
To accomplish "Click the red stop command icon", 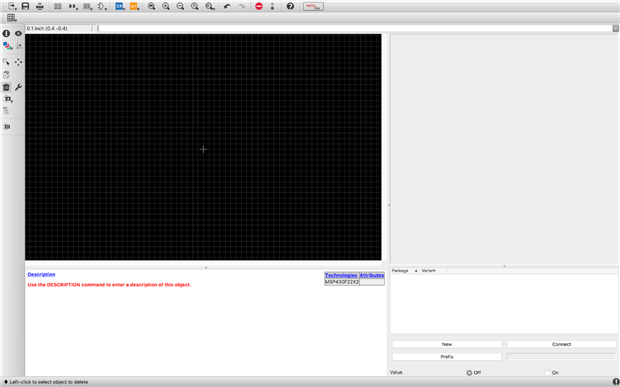I will click(x=259, y=6).
